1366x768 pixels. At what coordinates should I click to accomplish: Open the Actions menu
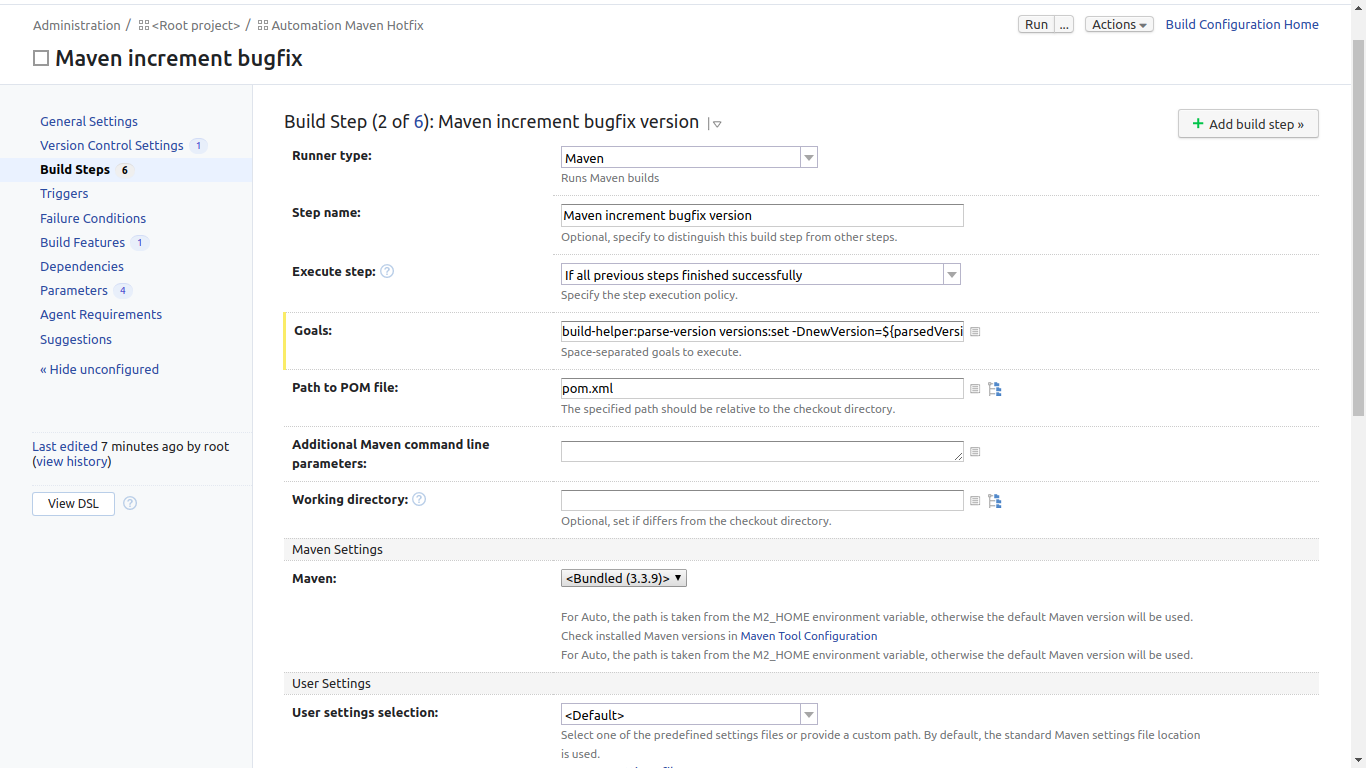click(x=1119, y=25)
